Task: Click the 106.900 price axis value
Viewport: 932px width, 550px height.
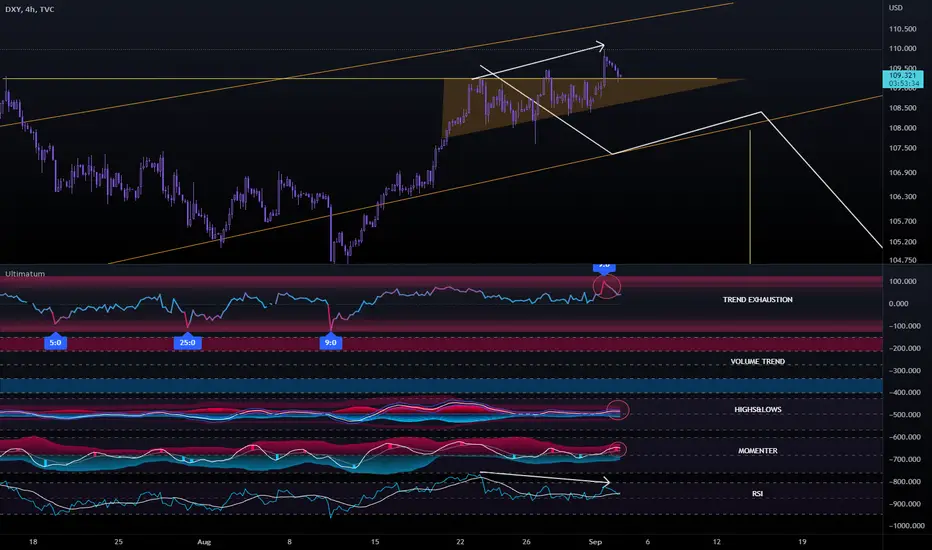Action: click(x=902, y=172)
